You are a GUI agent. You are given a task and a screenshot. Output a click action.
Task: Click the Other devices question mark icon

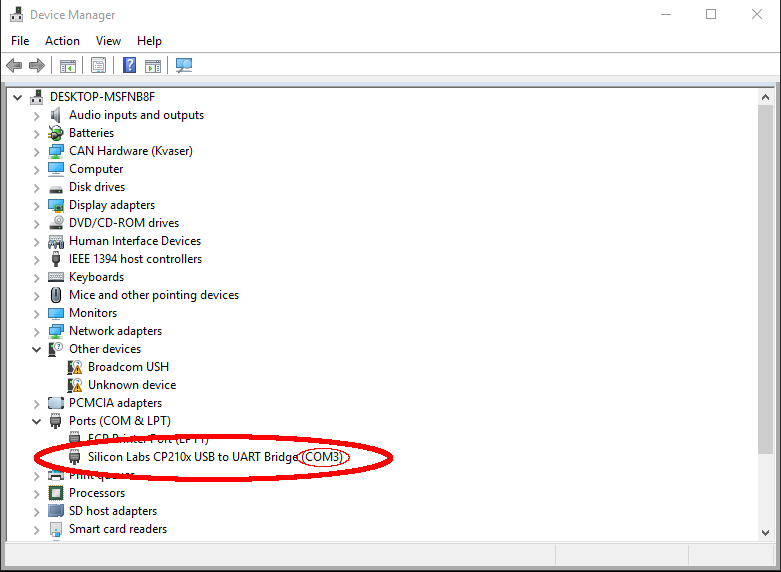point(56,349)
